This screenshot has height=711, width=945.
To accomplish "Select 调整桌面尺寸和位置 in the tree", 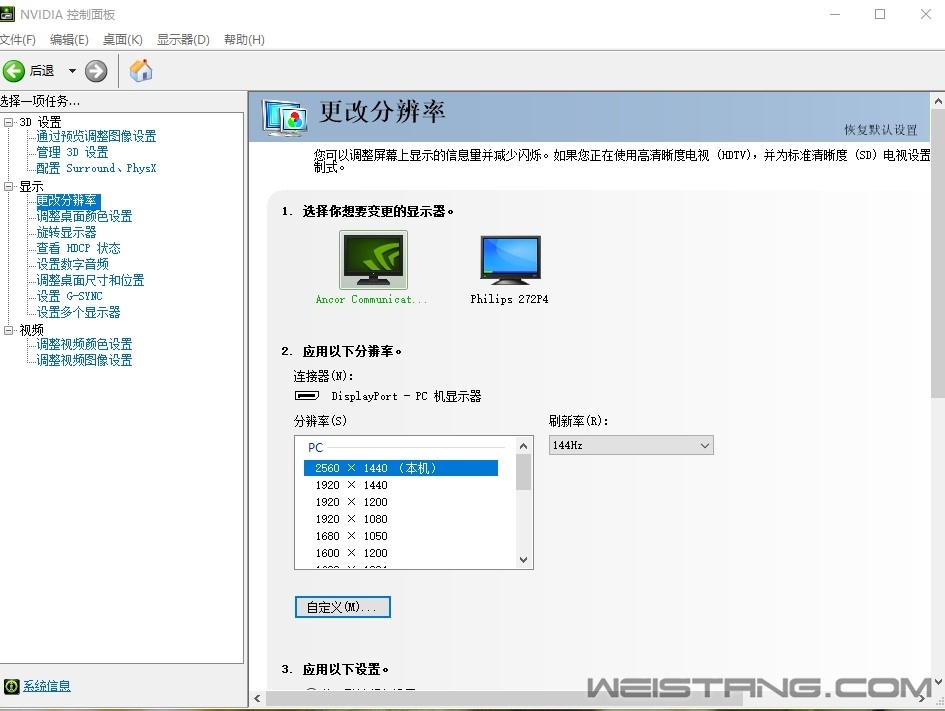I will [x=90, y=280].
